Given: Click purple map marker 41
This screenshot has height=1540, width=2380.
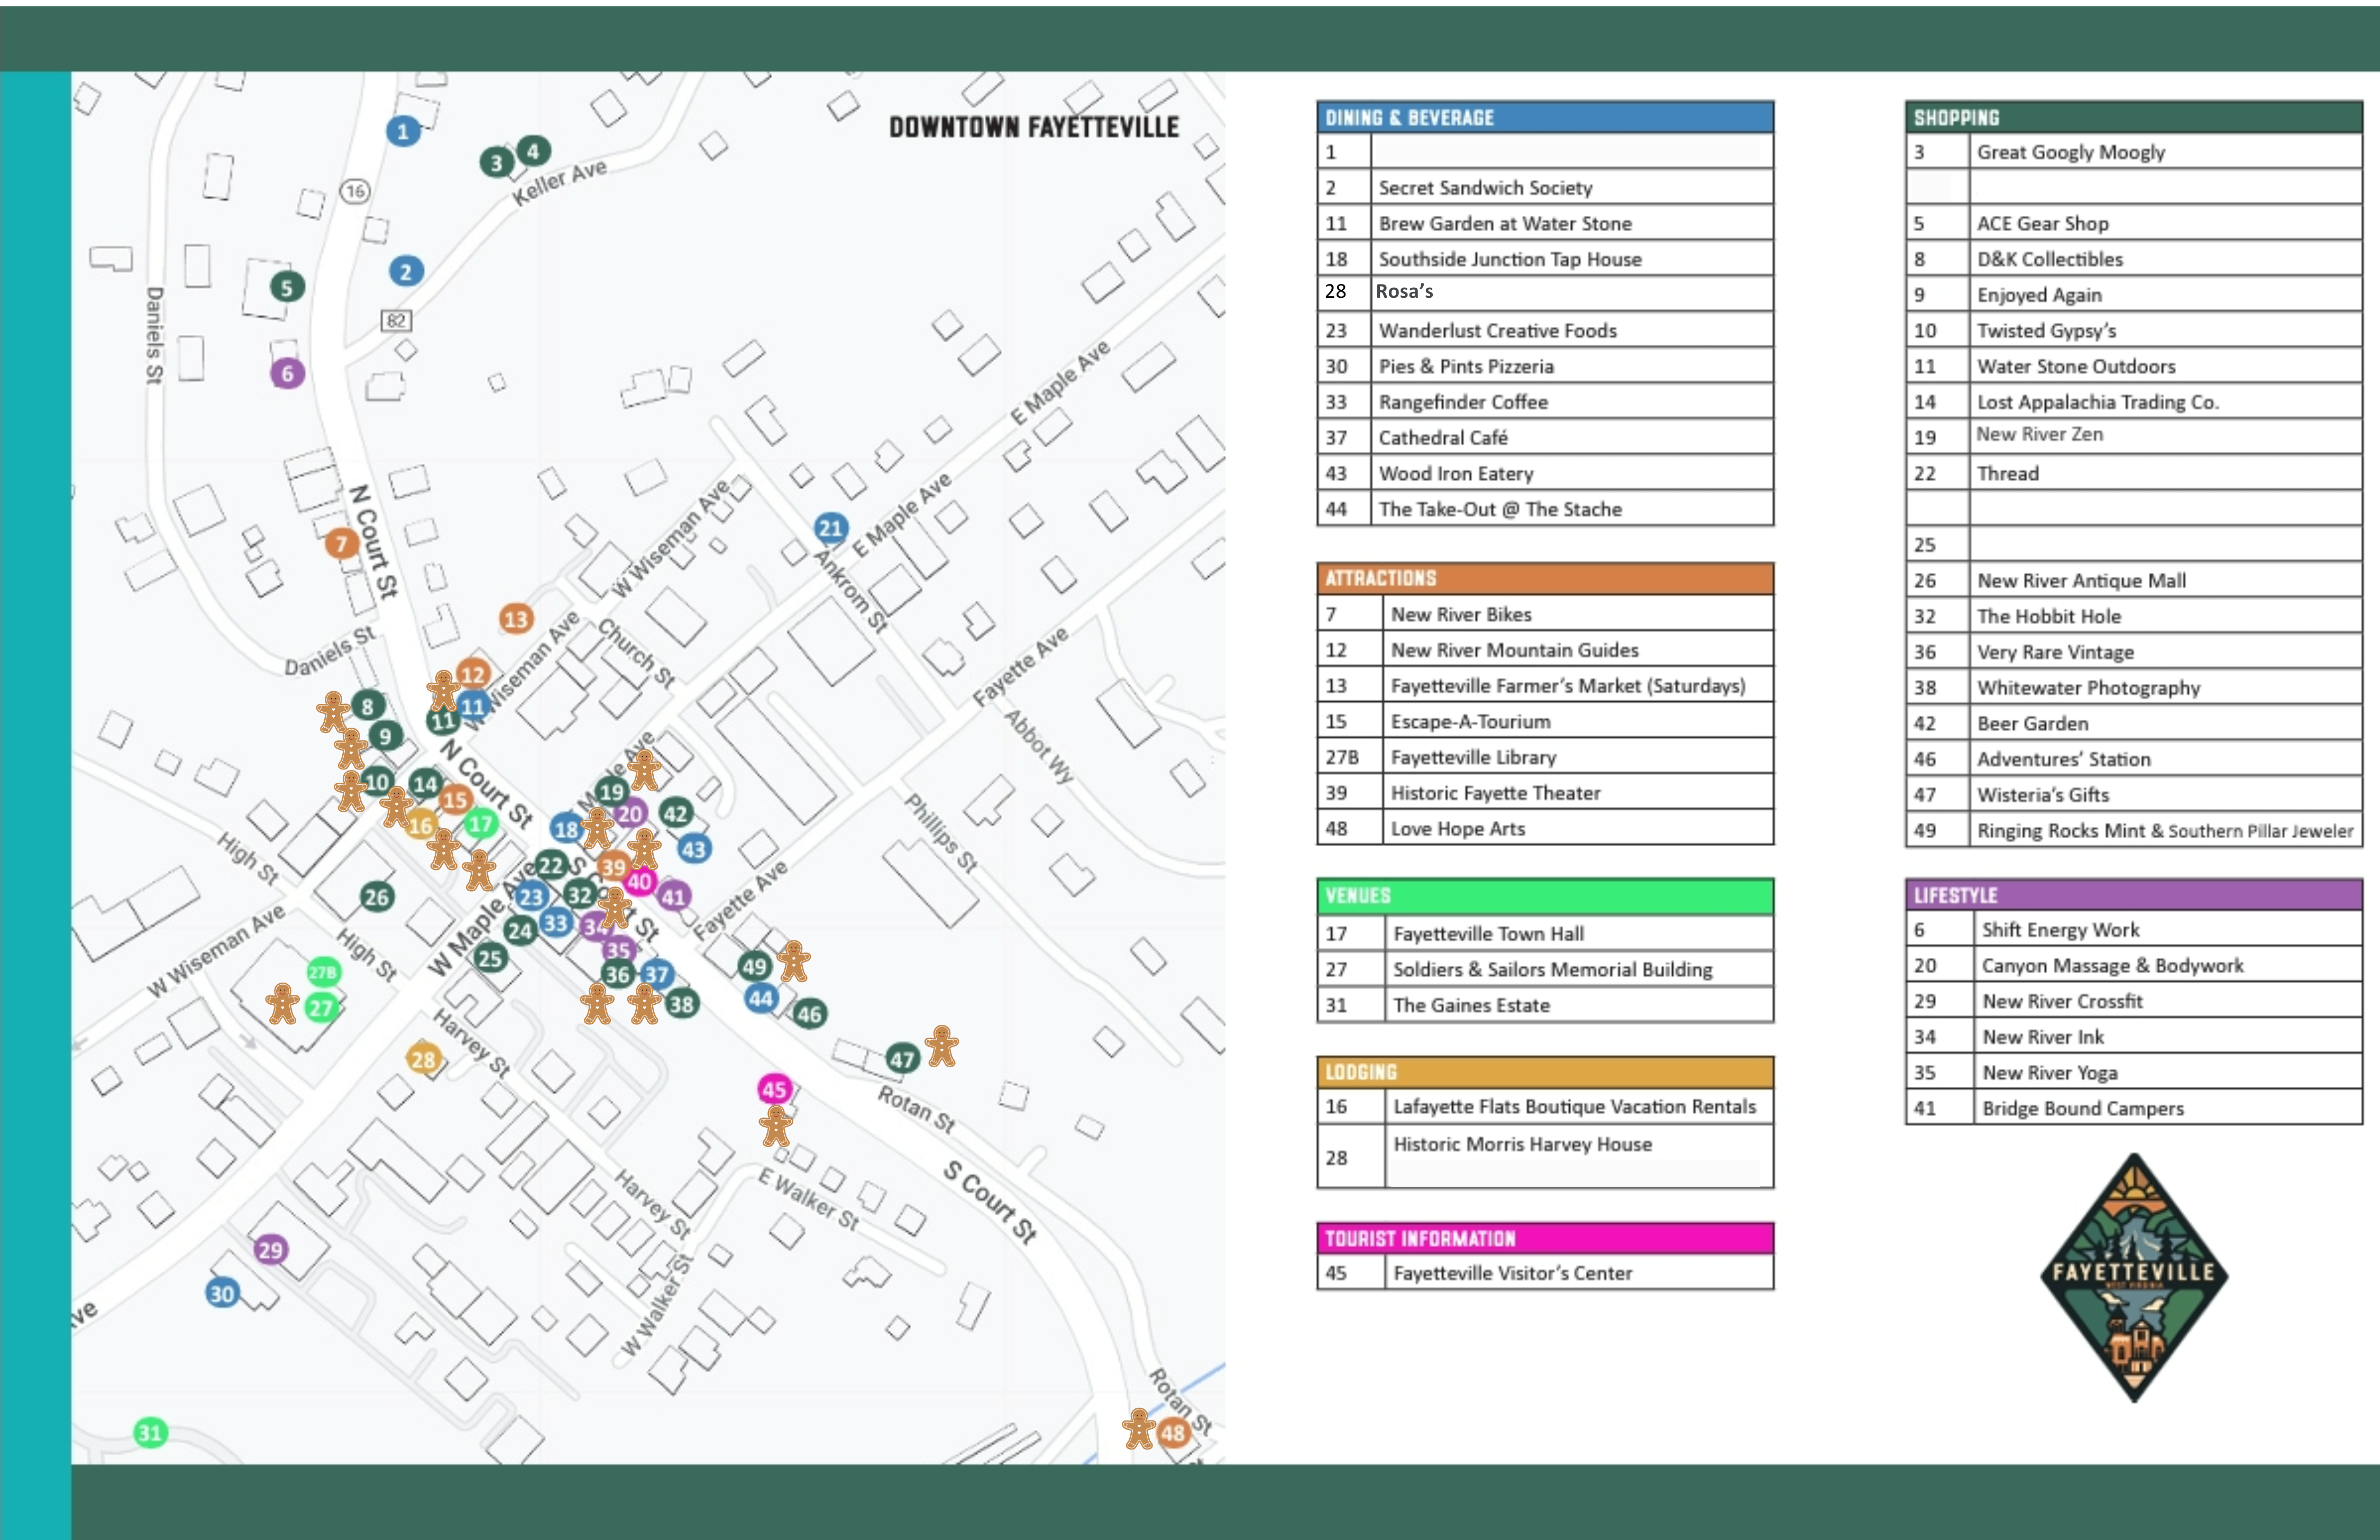Looking at the screenshot, I should [673, 896].
